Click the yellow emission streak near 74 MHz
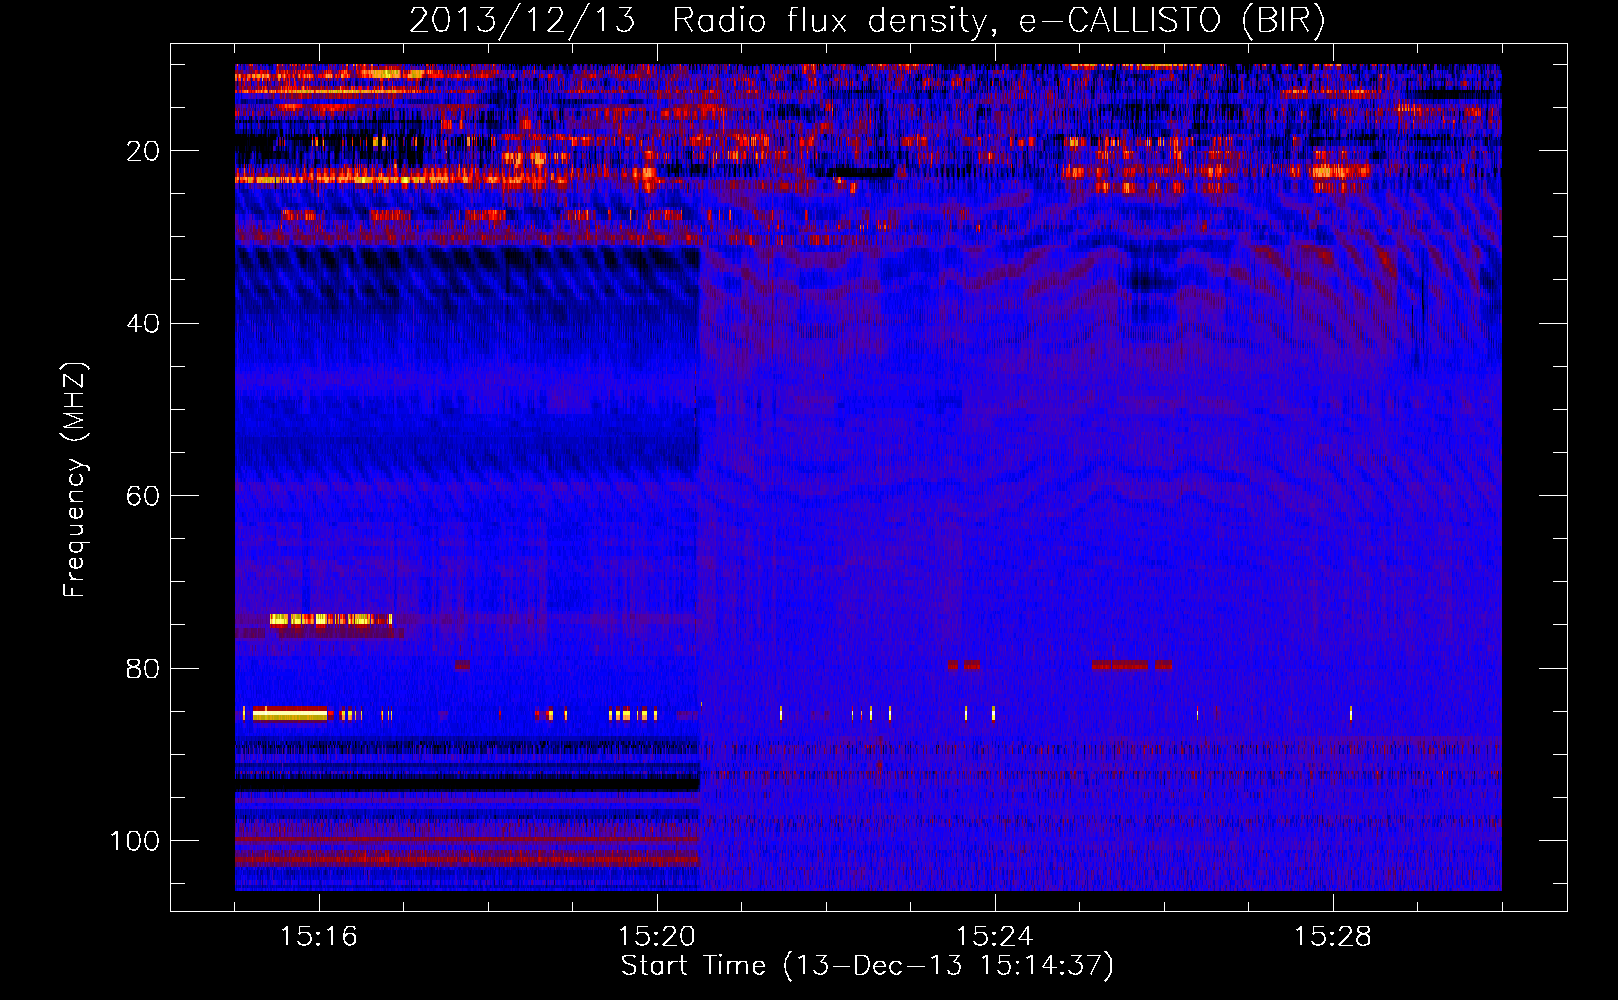 click(330, 619)
